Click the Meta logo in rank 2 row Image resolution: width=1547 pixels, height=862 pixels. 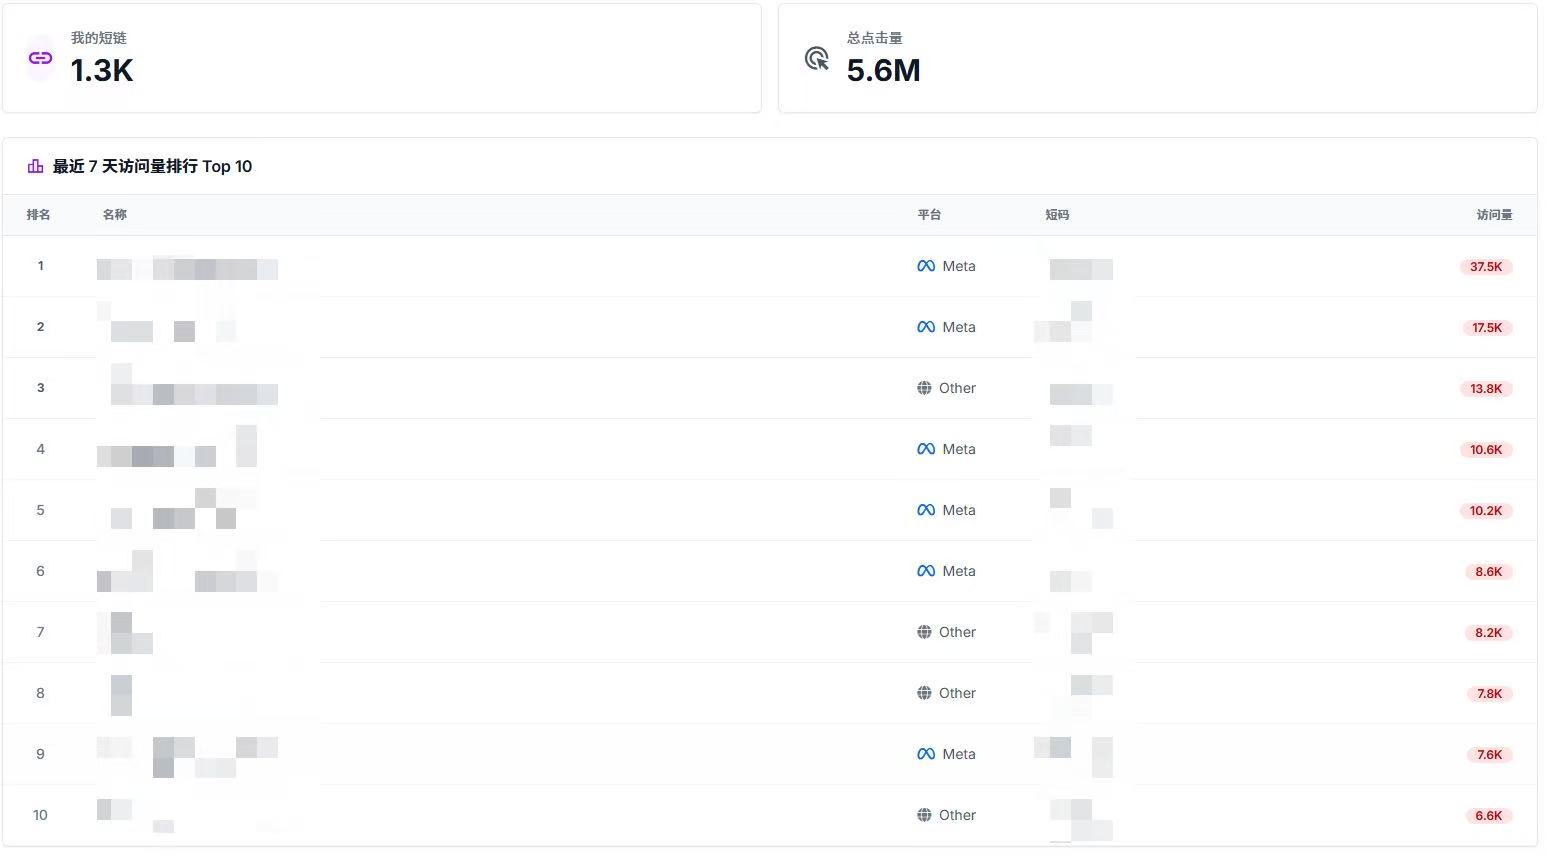click(926, 327)
